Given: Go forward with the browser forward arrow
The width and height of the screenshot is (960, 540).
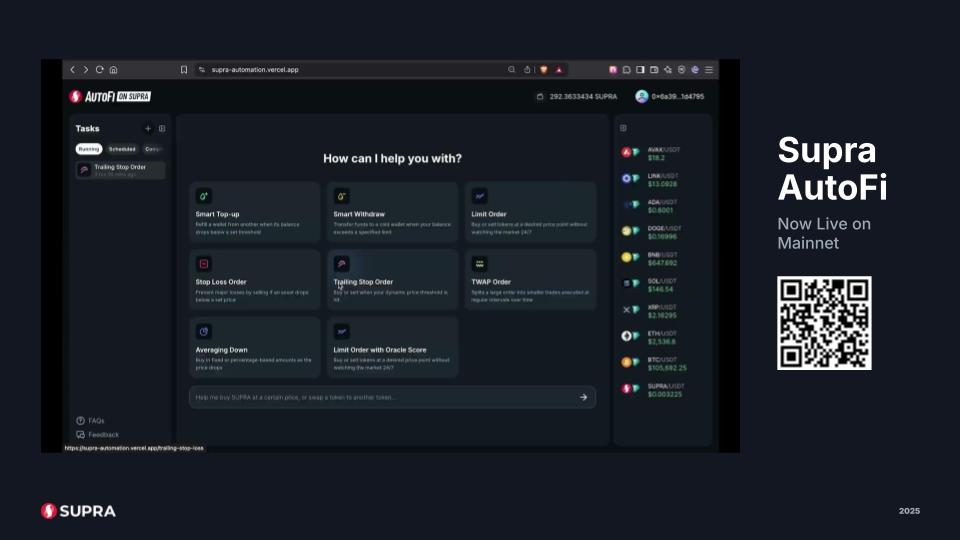Looking at the screenshot, I should click(86, 70).
